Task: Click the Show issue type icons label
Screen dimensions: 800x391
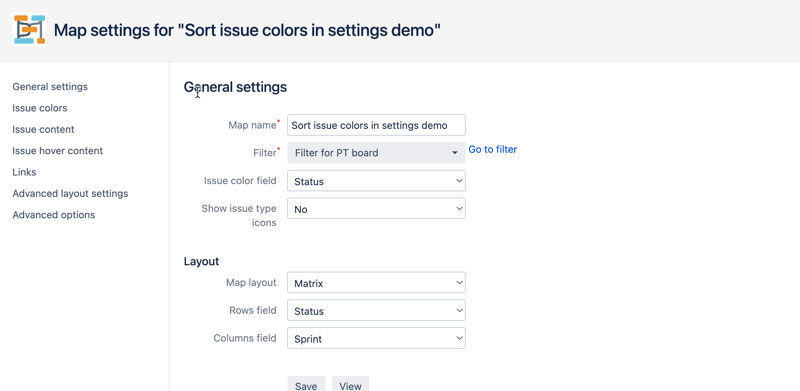Action: click(x=239, y=215)
